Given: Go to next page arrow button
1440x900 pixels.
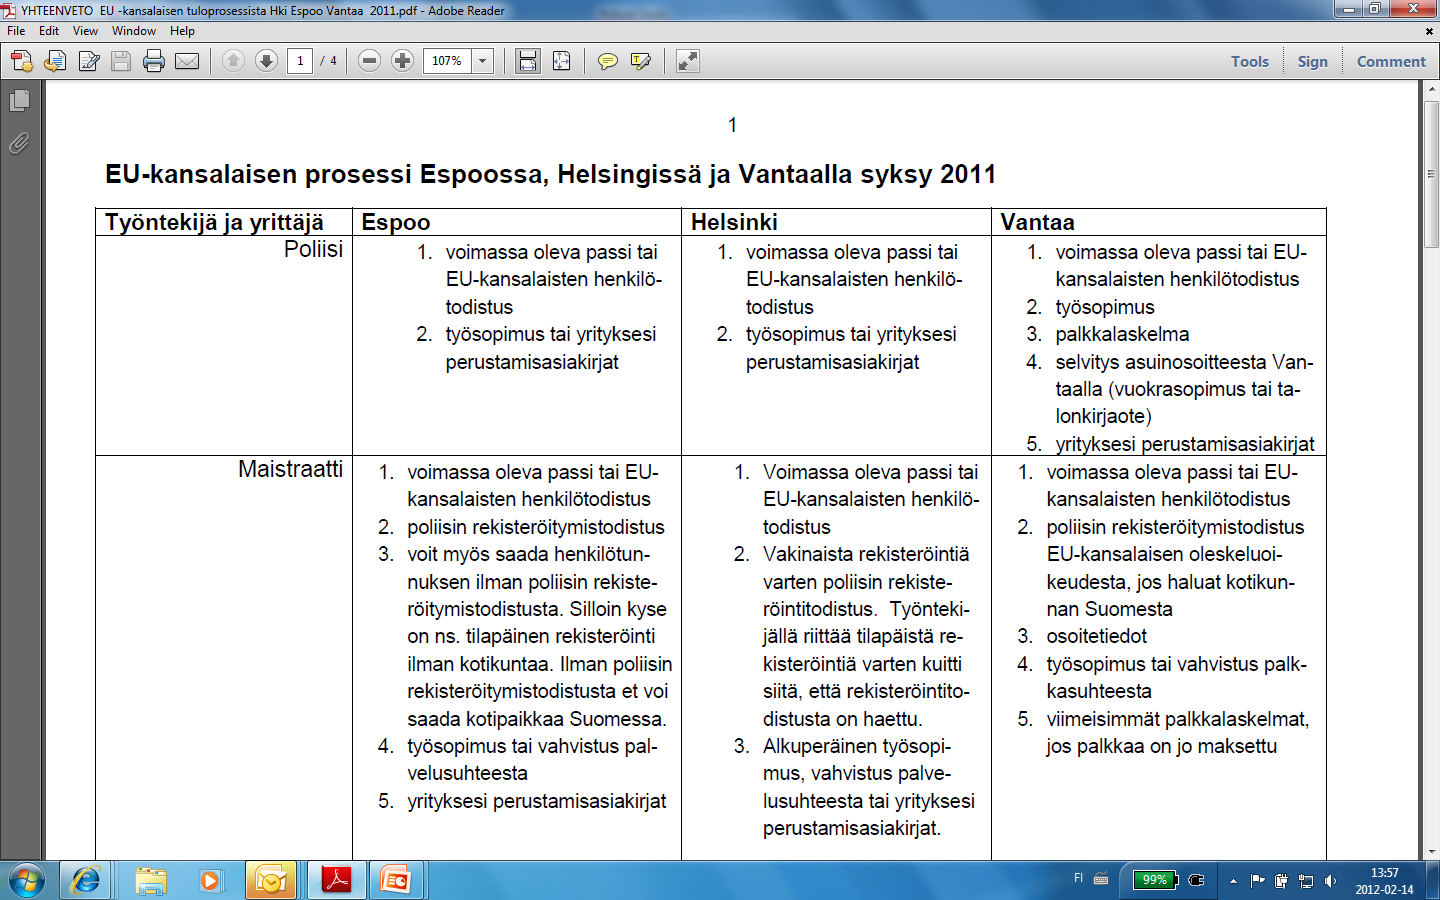Looking at the screenshot, I should (266, 61).
